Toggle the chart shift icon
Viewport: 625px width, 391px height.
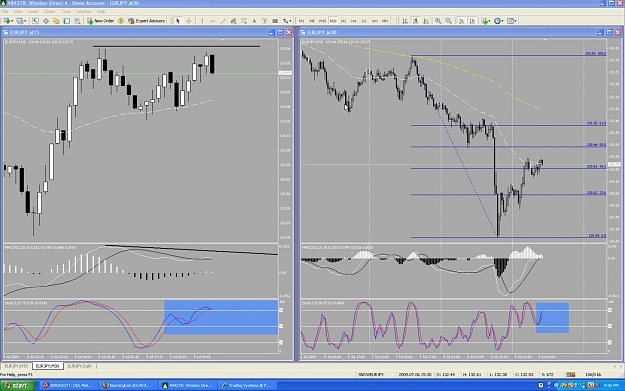pyautogui.click(x=472, y=21)
